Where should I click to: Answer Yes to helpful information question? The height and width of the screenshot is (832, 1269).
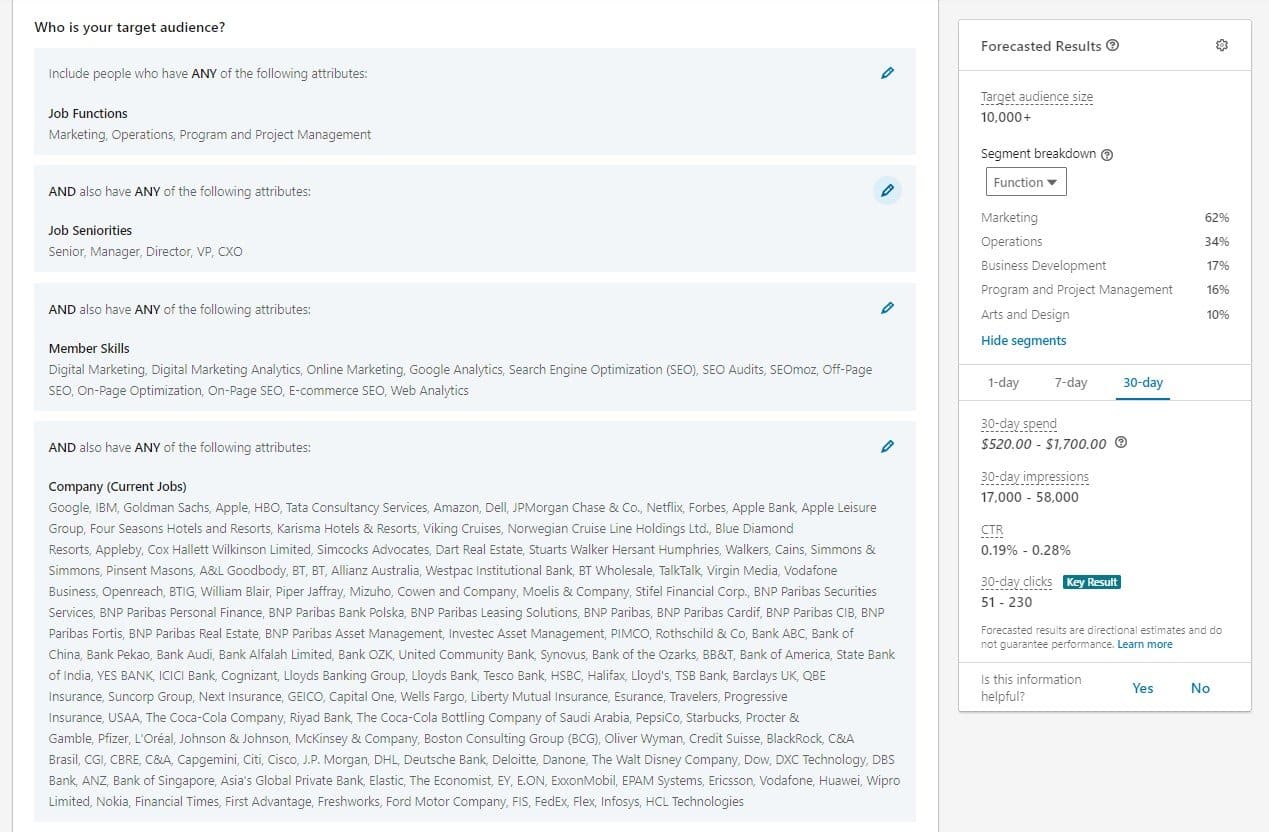[1142, 688]
